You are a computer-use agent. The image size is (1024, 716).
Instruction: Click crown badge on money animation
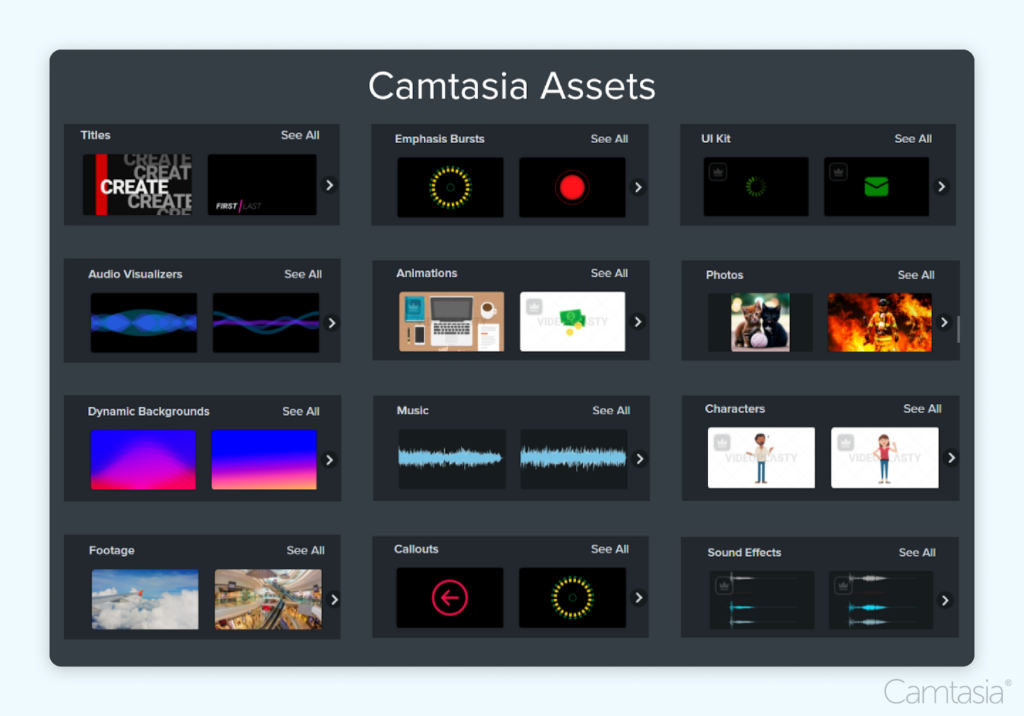pyautogui.click(x=534, y=306)
